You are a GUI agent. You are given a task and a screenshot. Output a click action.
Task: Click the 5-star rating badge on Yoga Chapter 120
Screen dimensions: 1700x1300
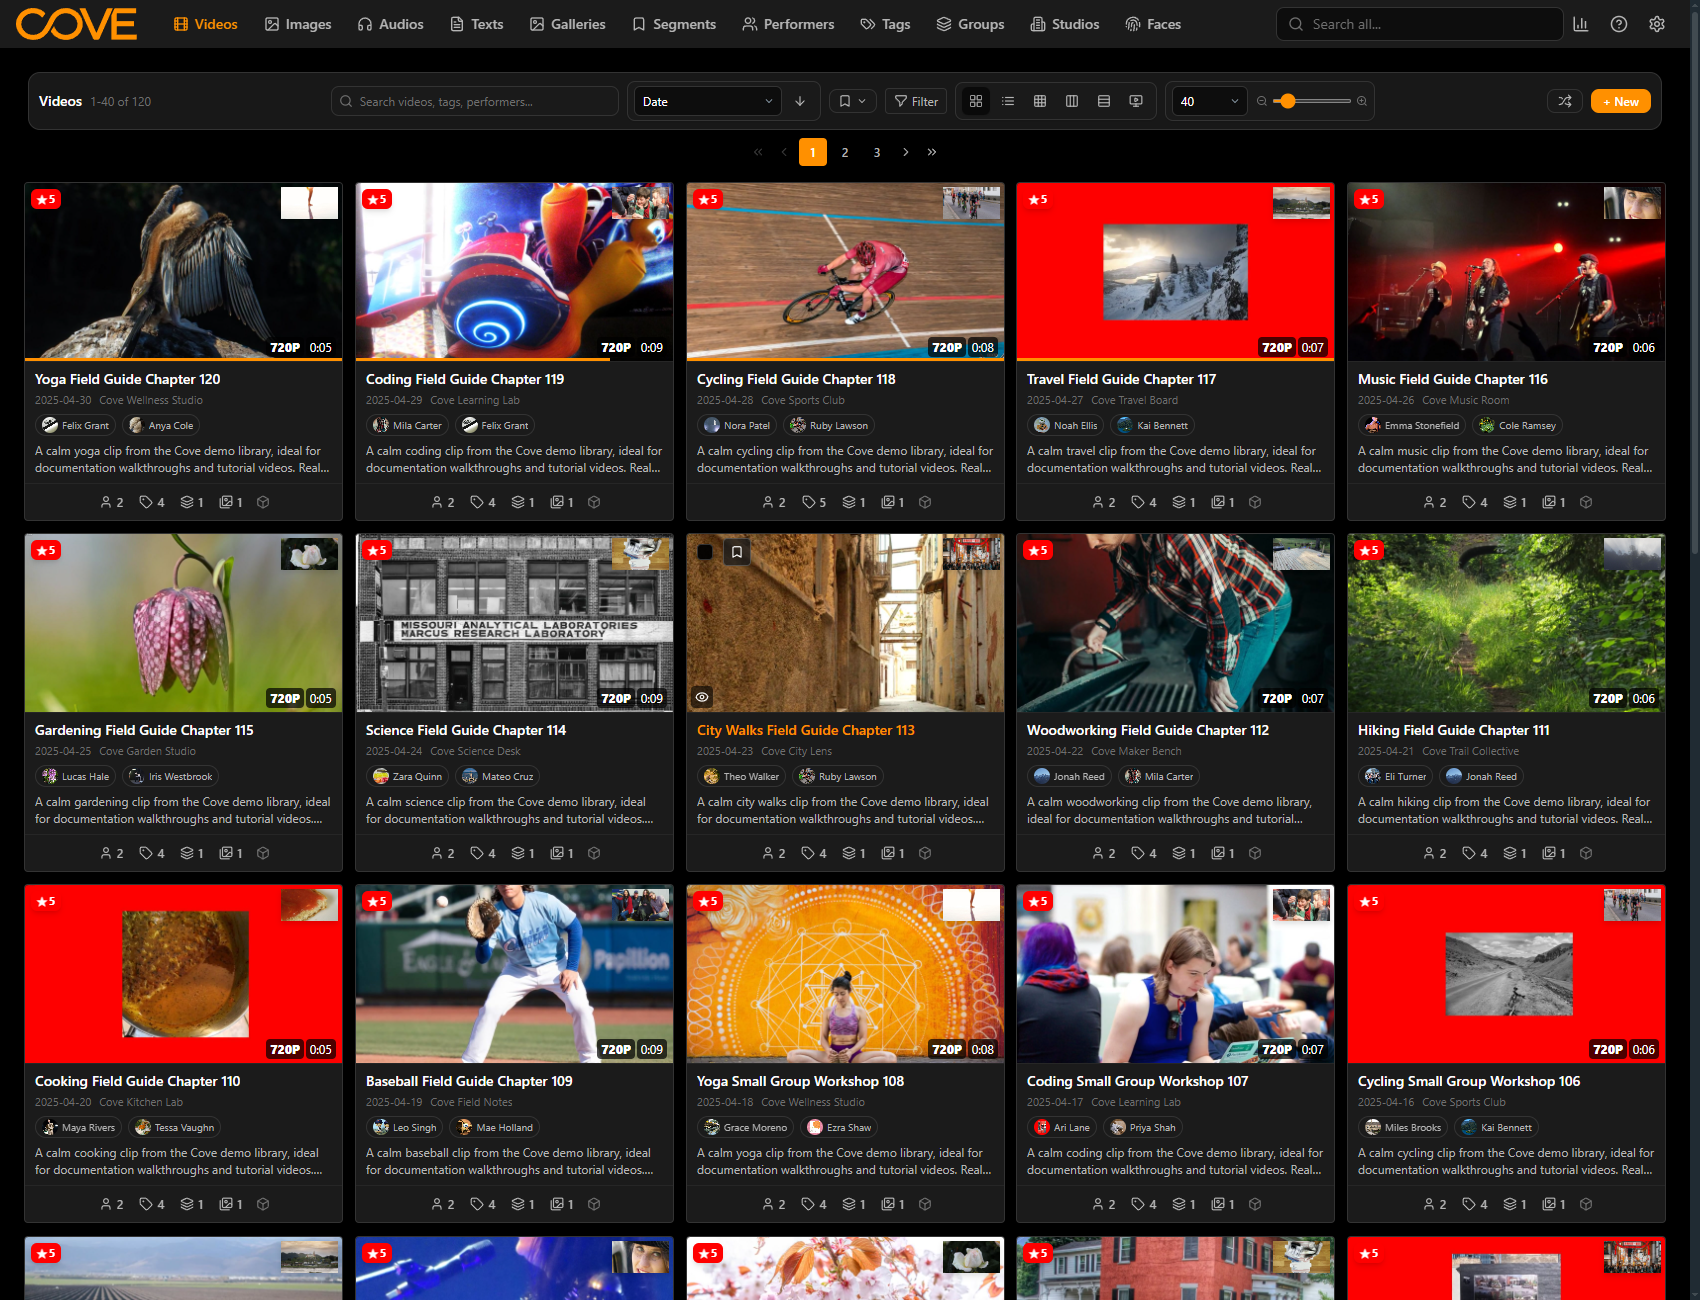point(46,199)
